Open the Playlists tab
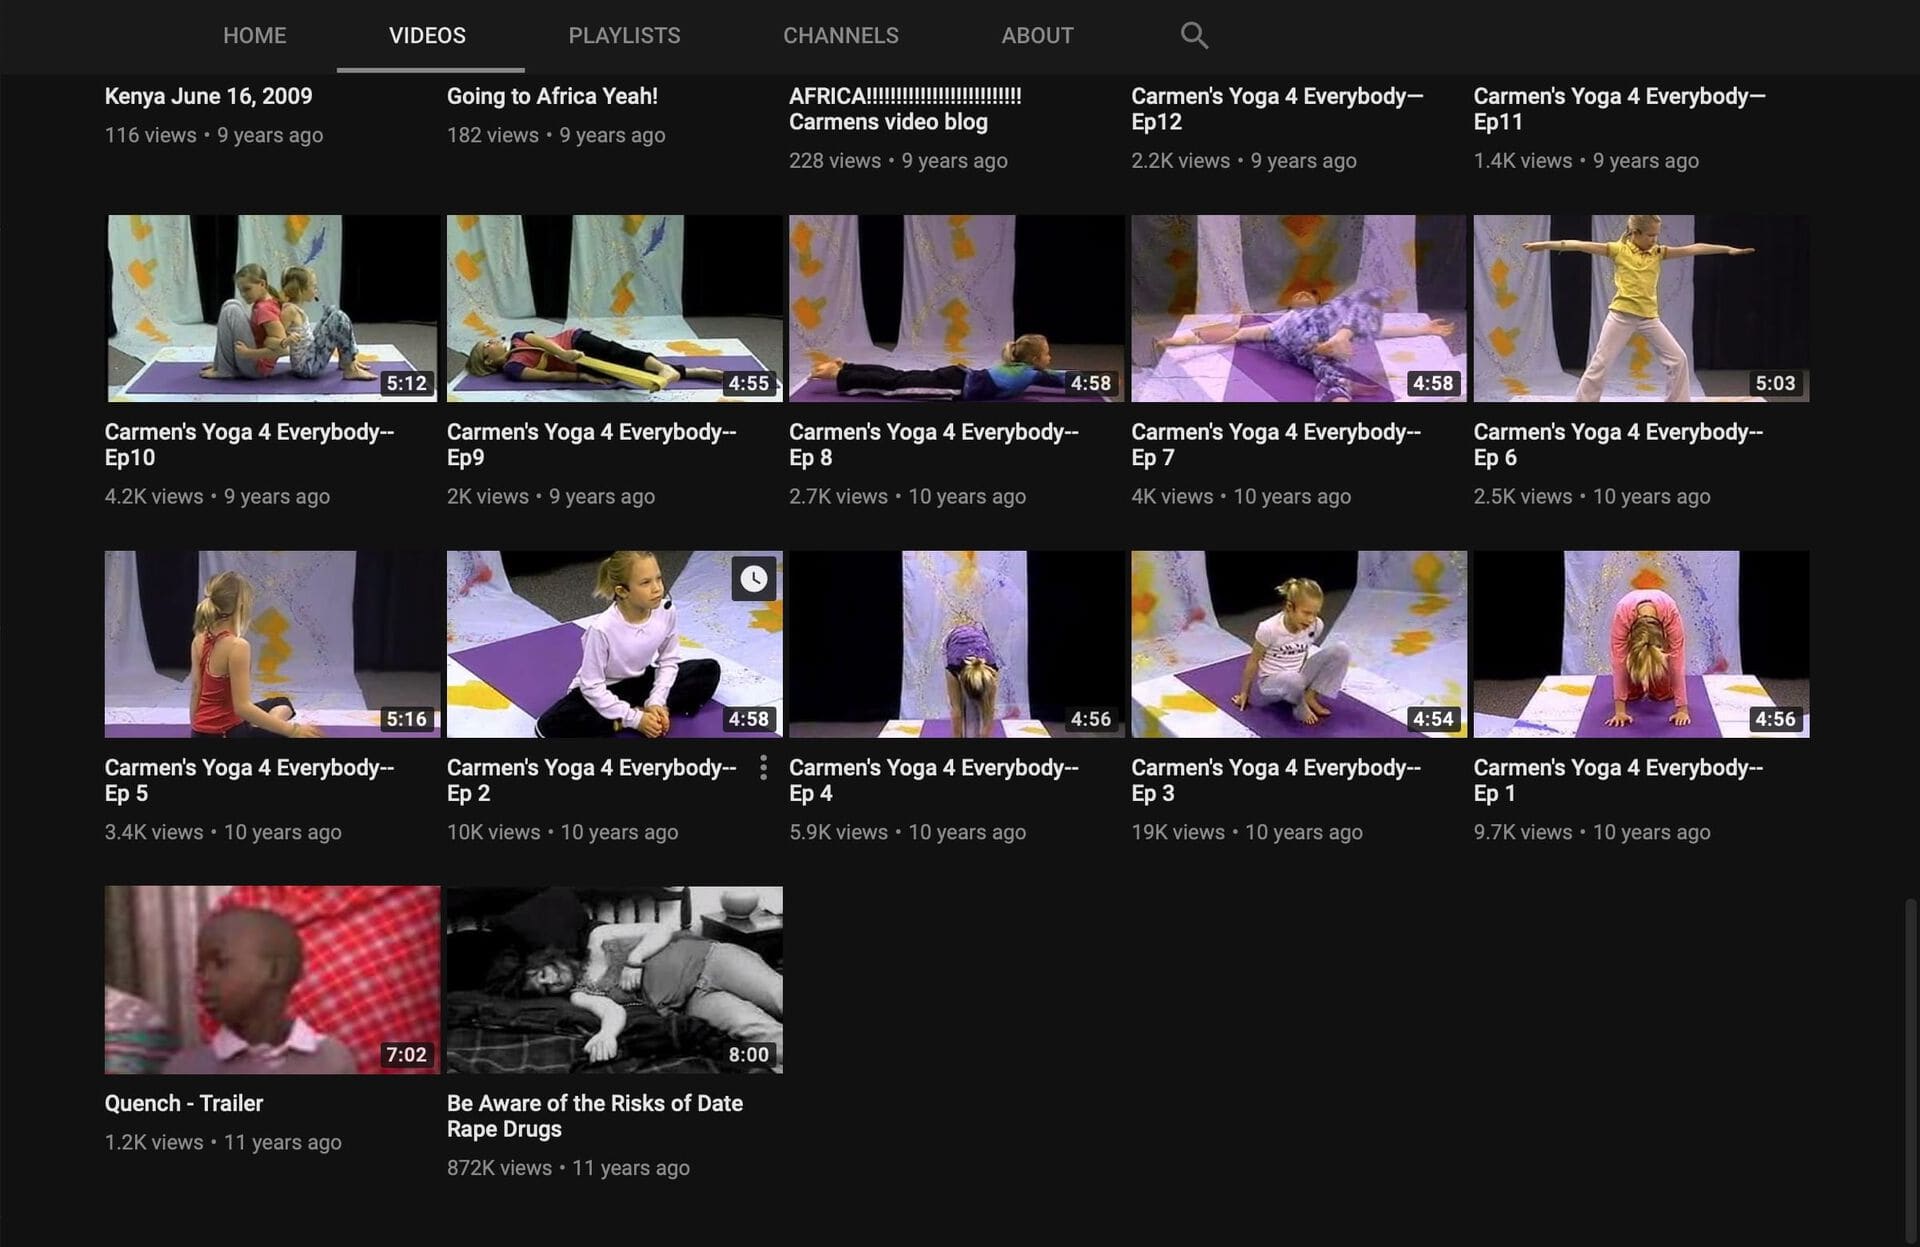This screenshot has width=1920, height=1247. pos(624,36)
